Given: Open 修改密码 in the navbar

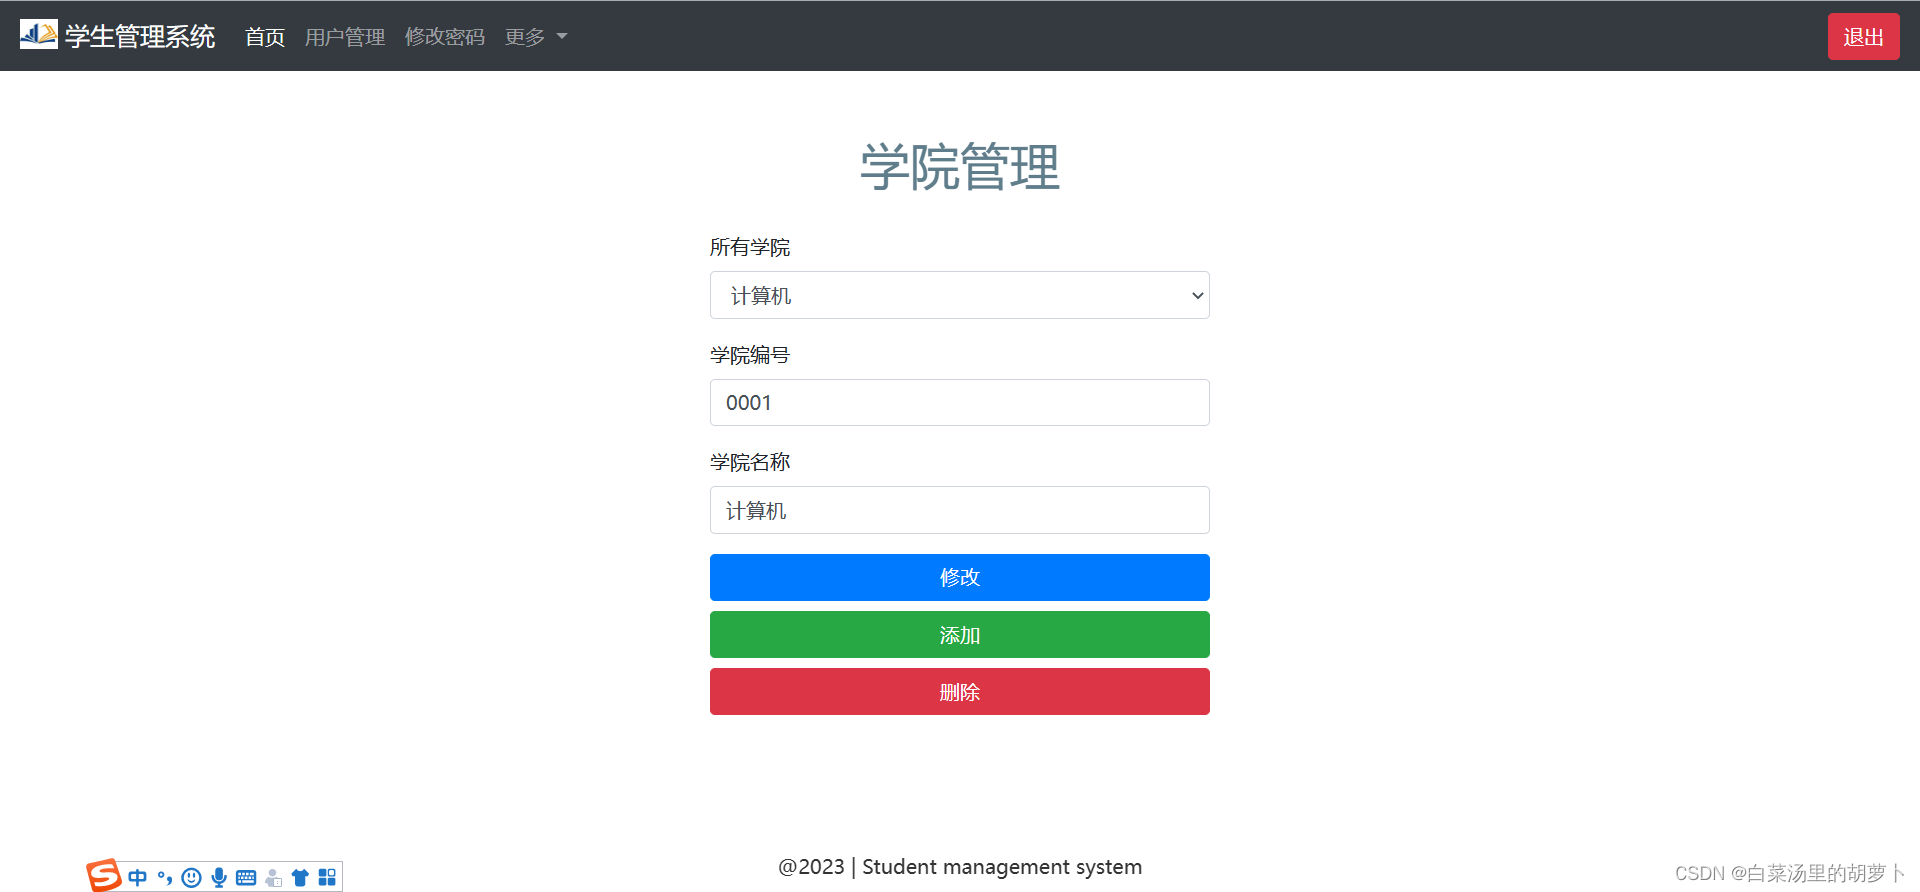Looking at the screenshot, I should click(x=445, y=37).
